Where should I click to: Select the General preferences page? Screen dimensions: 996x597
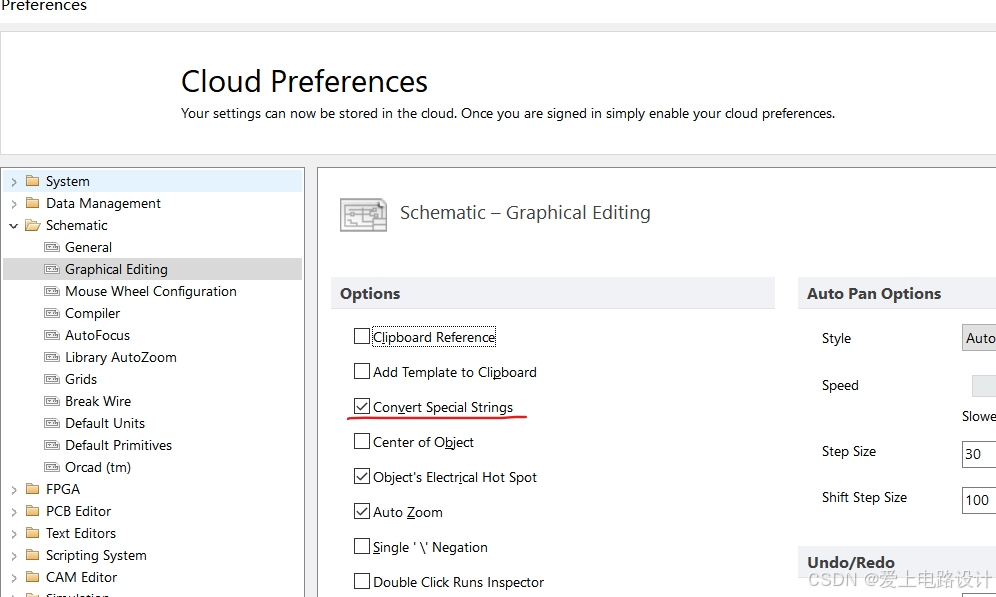[x=88, y=247]
